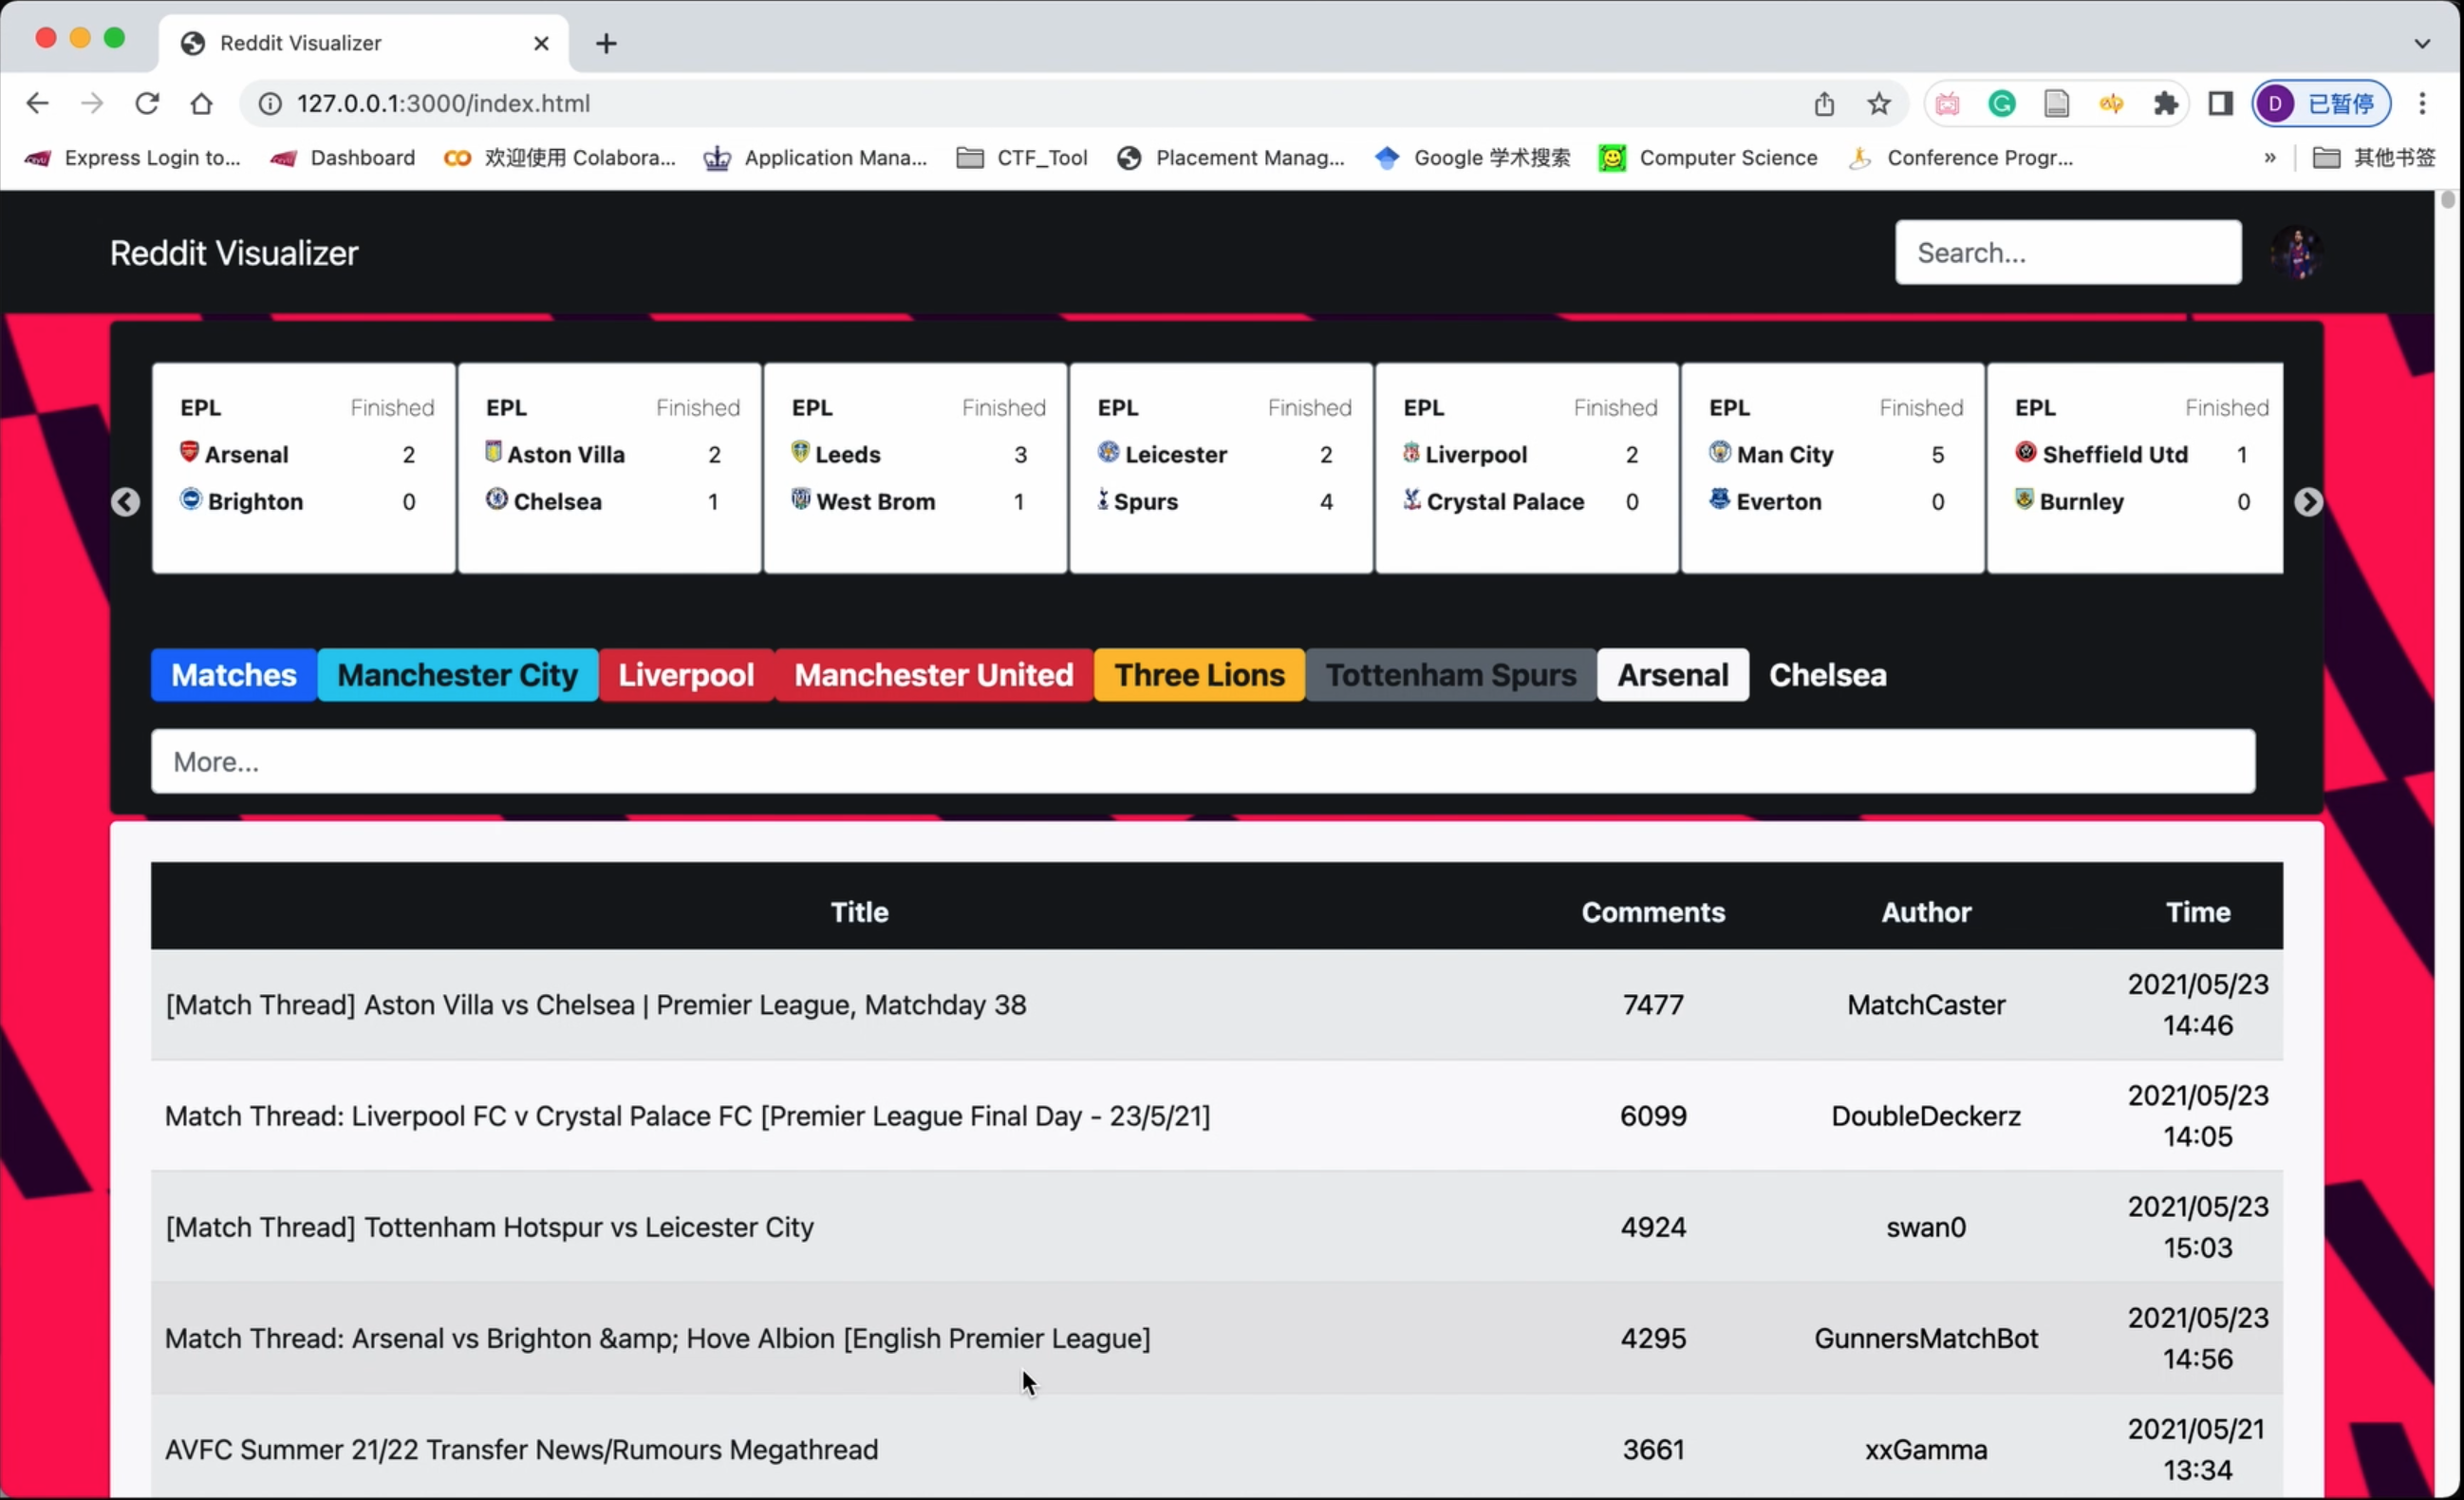
Task: Open the user avatar in the header
Action: coord(2297,252)
